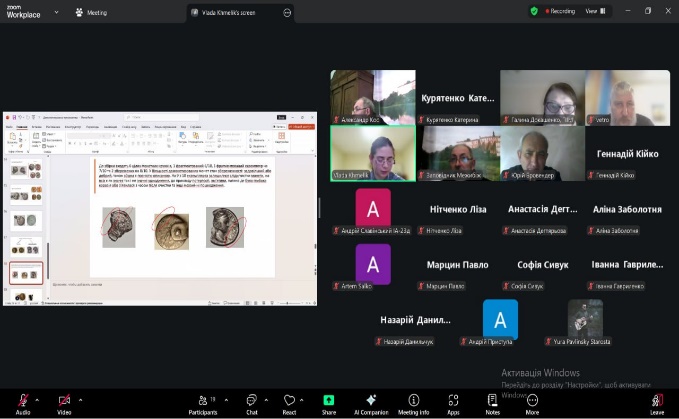This screenshot has width=679, height=419.
Task: Change layout using the View button
Action: point(593,11)
